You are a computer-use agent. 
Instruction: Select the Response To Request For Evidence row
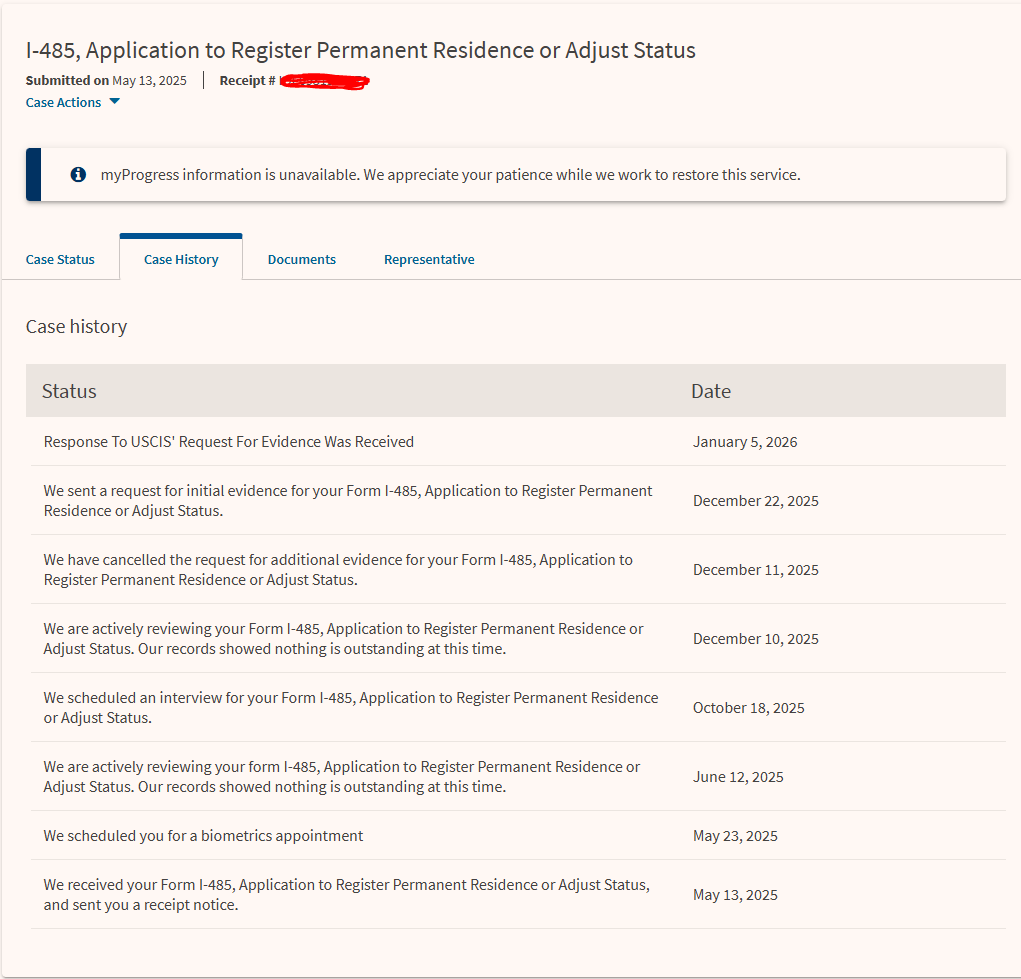(x=228, y=441)
